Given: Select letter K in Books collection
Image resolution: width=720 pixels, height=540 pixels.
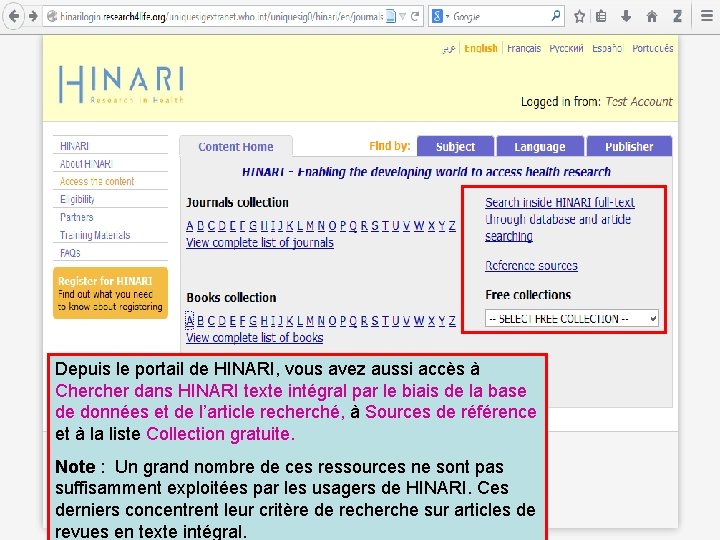Looking at the screenshot, I should pos(290,321).
